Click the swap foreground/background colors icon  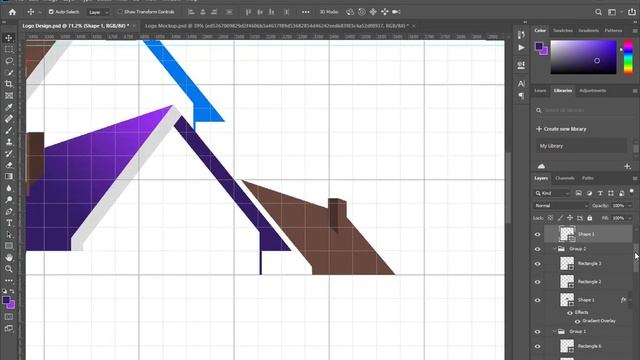pos(12,291)
